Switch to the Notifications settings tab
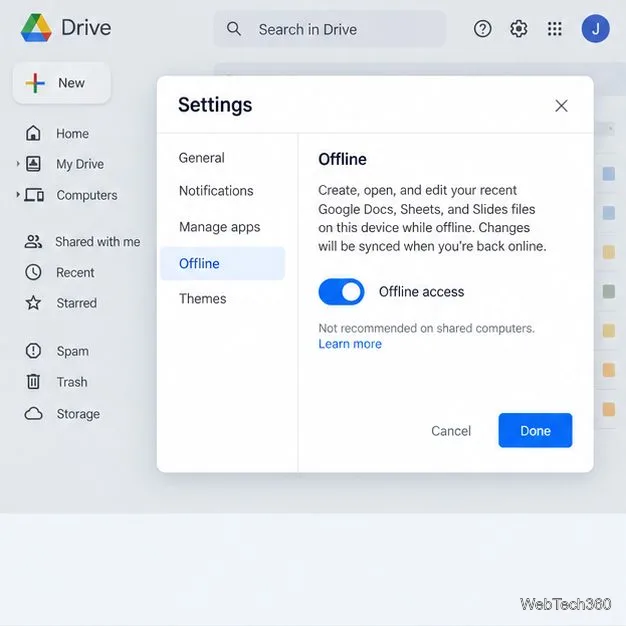This screenshot has height=626, width=626. (x=216, y=191)
